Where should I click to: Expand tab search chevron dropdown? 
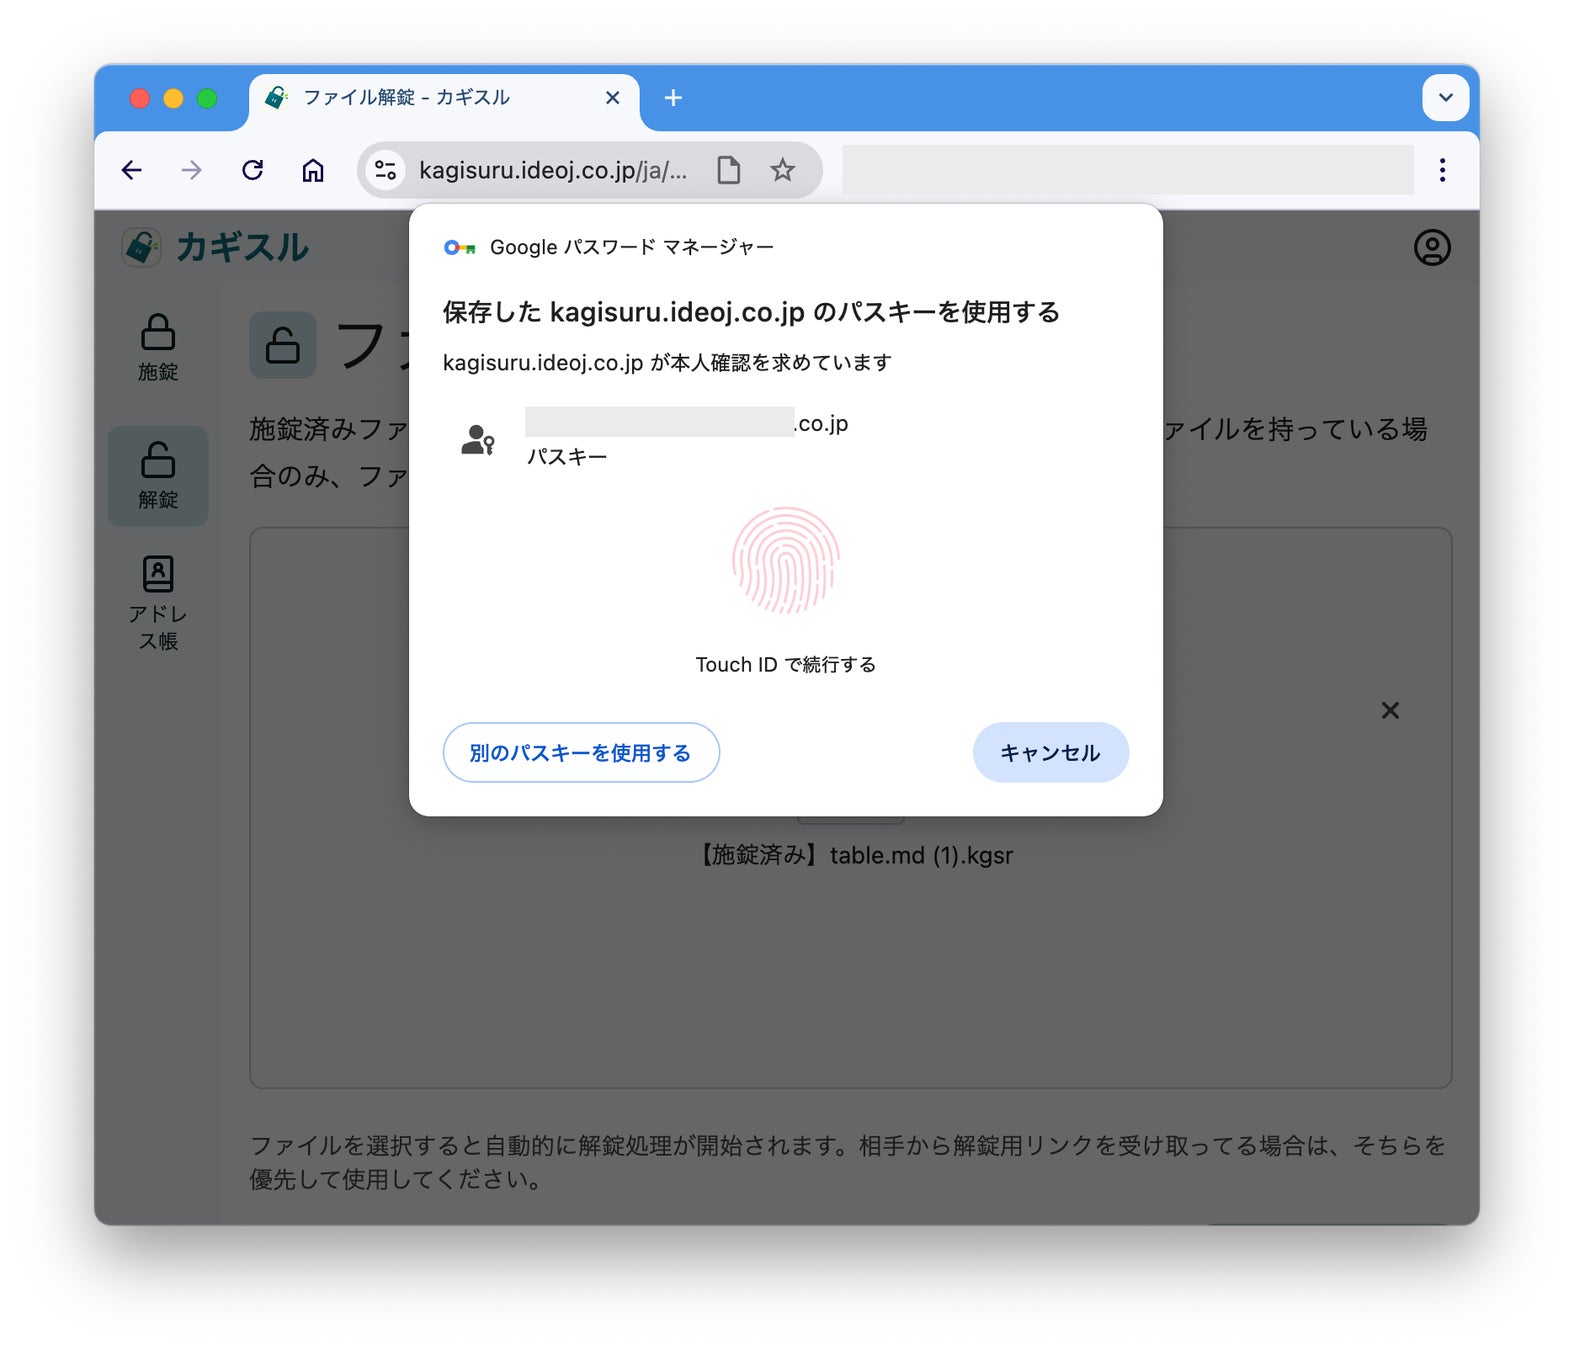[1446, 98]
